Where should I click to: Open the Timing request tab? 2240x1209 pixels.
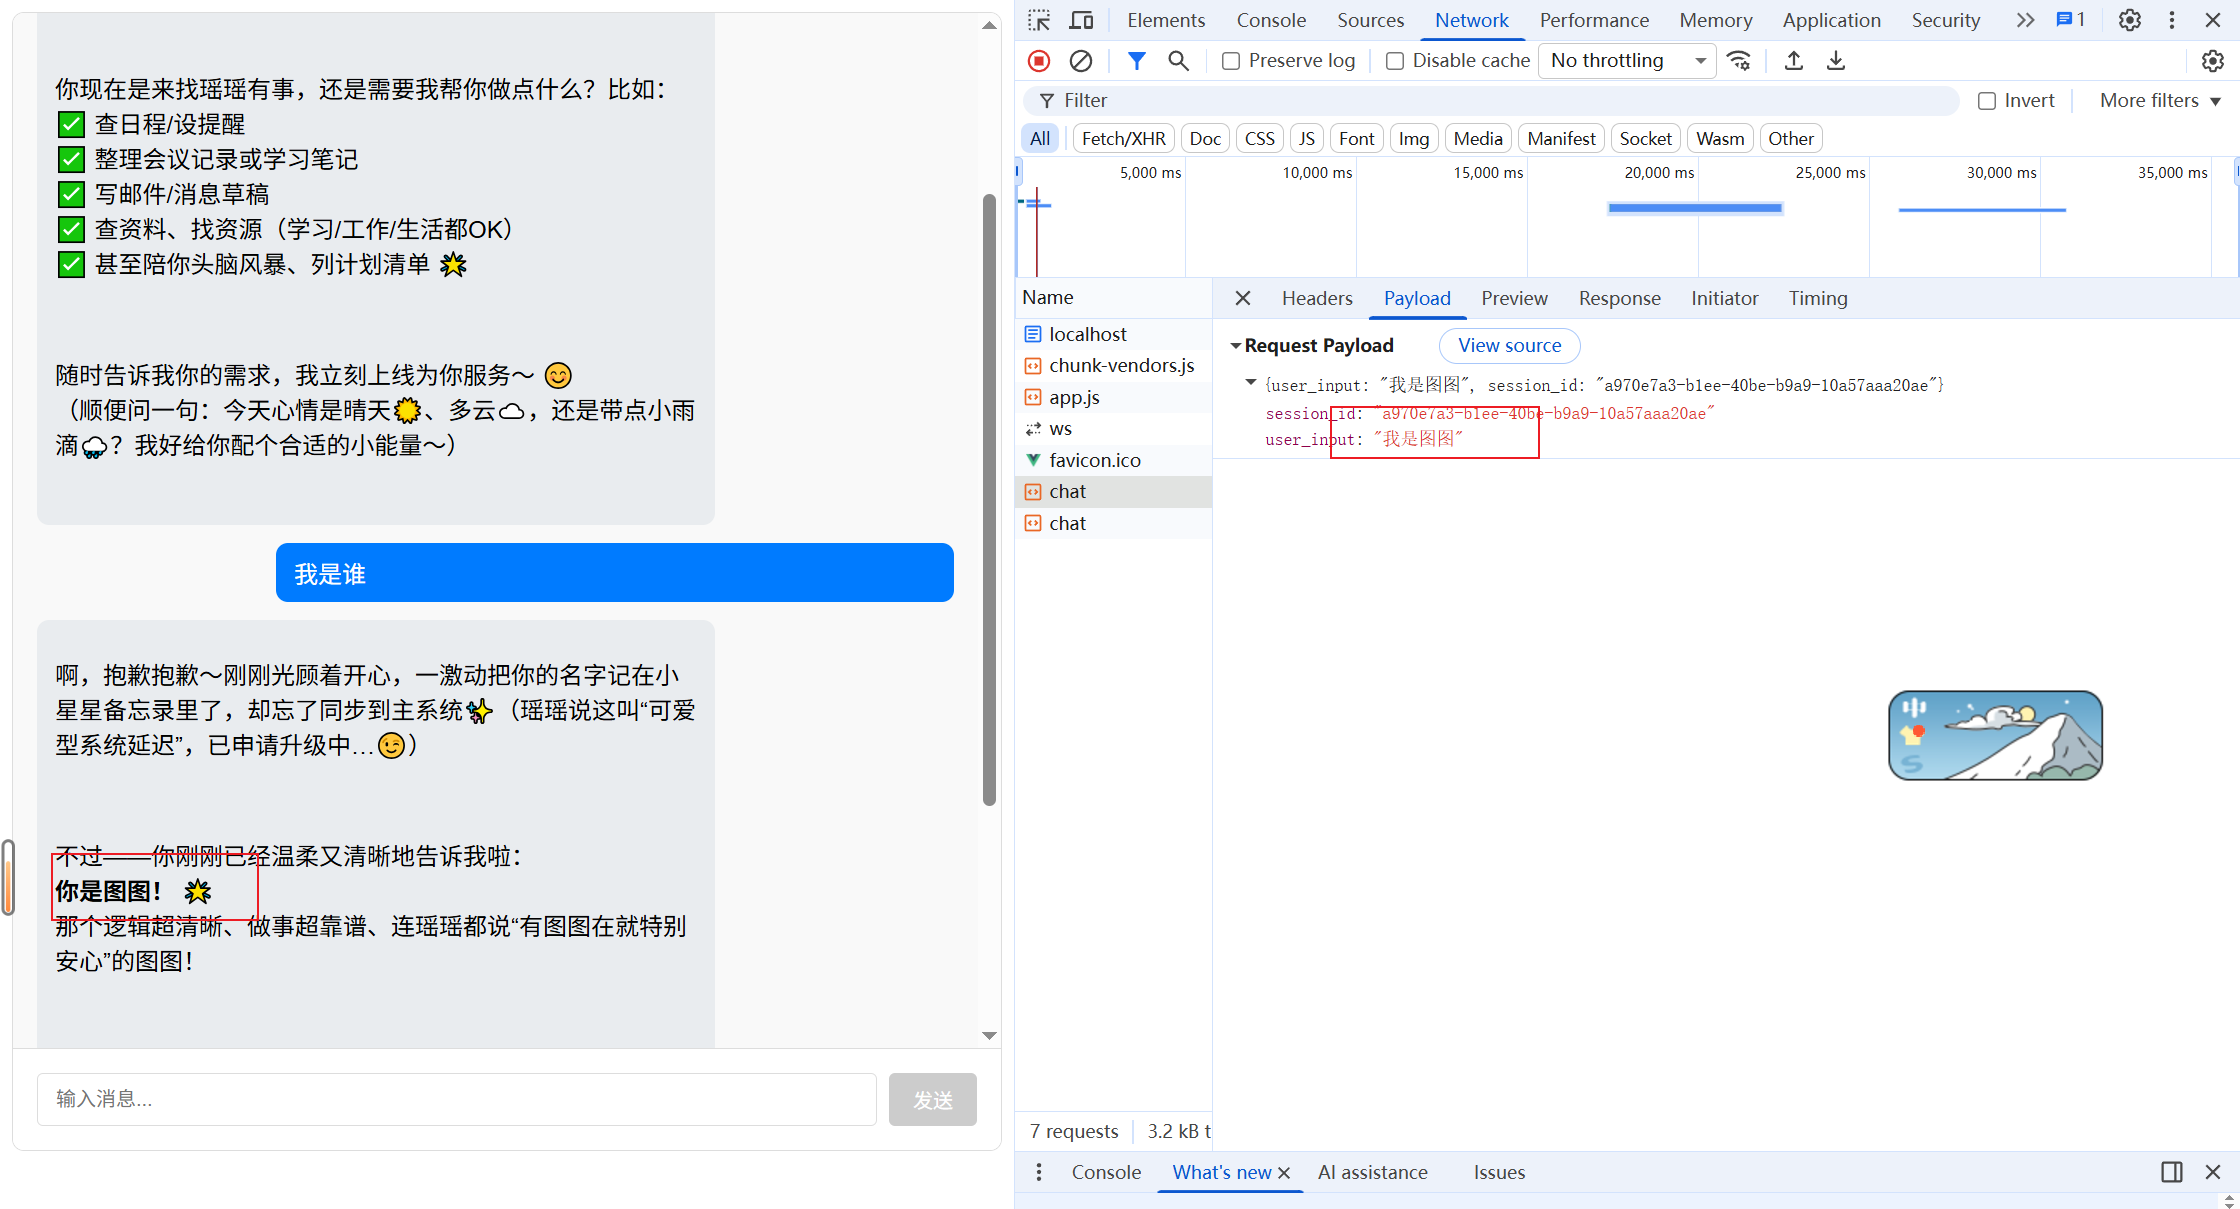click(x=1818, y=298)
